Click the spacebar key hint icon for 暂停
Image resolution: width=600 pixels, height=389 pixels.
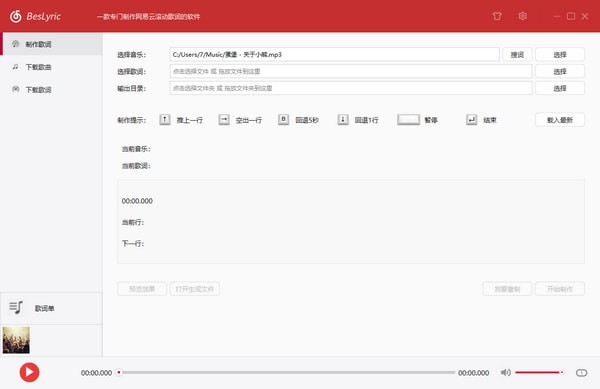[x=408, y=120]
